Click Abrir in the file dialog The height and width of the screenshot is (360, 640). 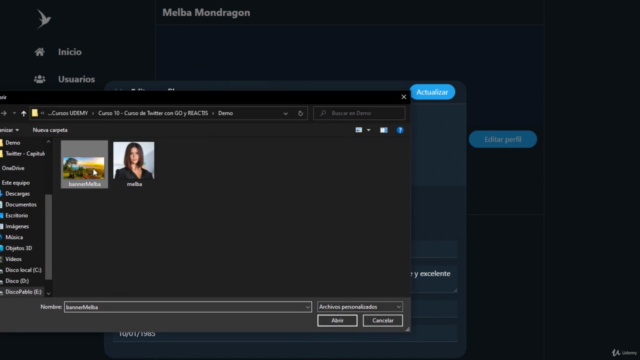click(x=337, y=320)
